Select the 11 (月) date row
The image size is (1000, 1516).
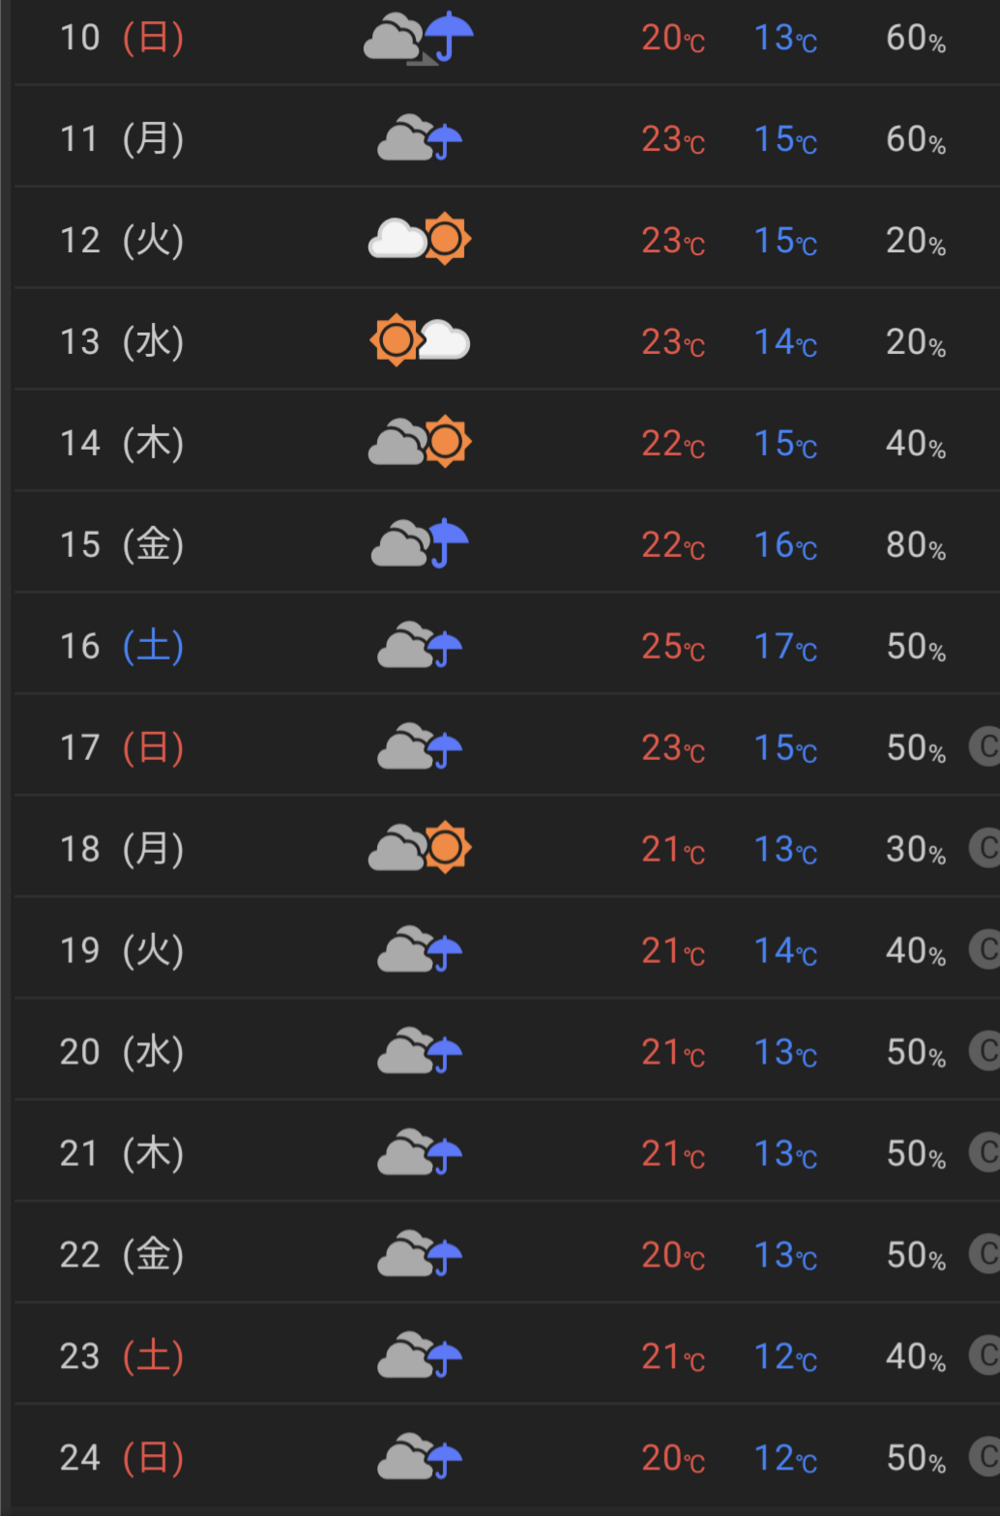click(122, 139)
